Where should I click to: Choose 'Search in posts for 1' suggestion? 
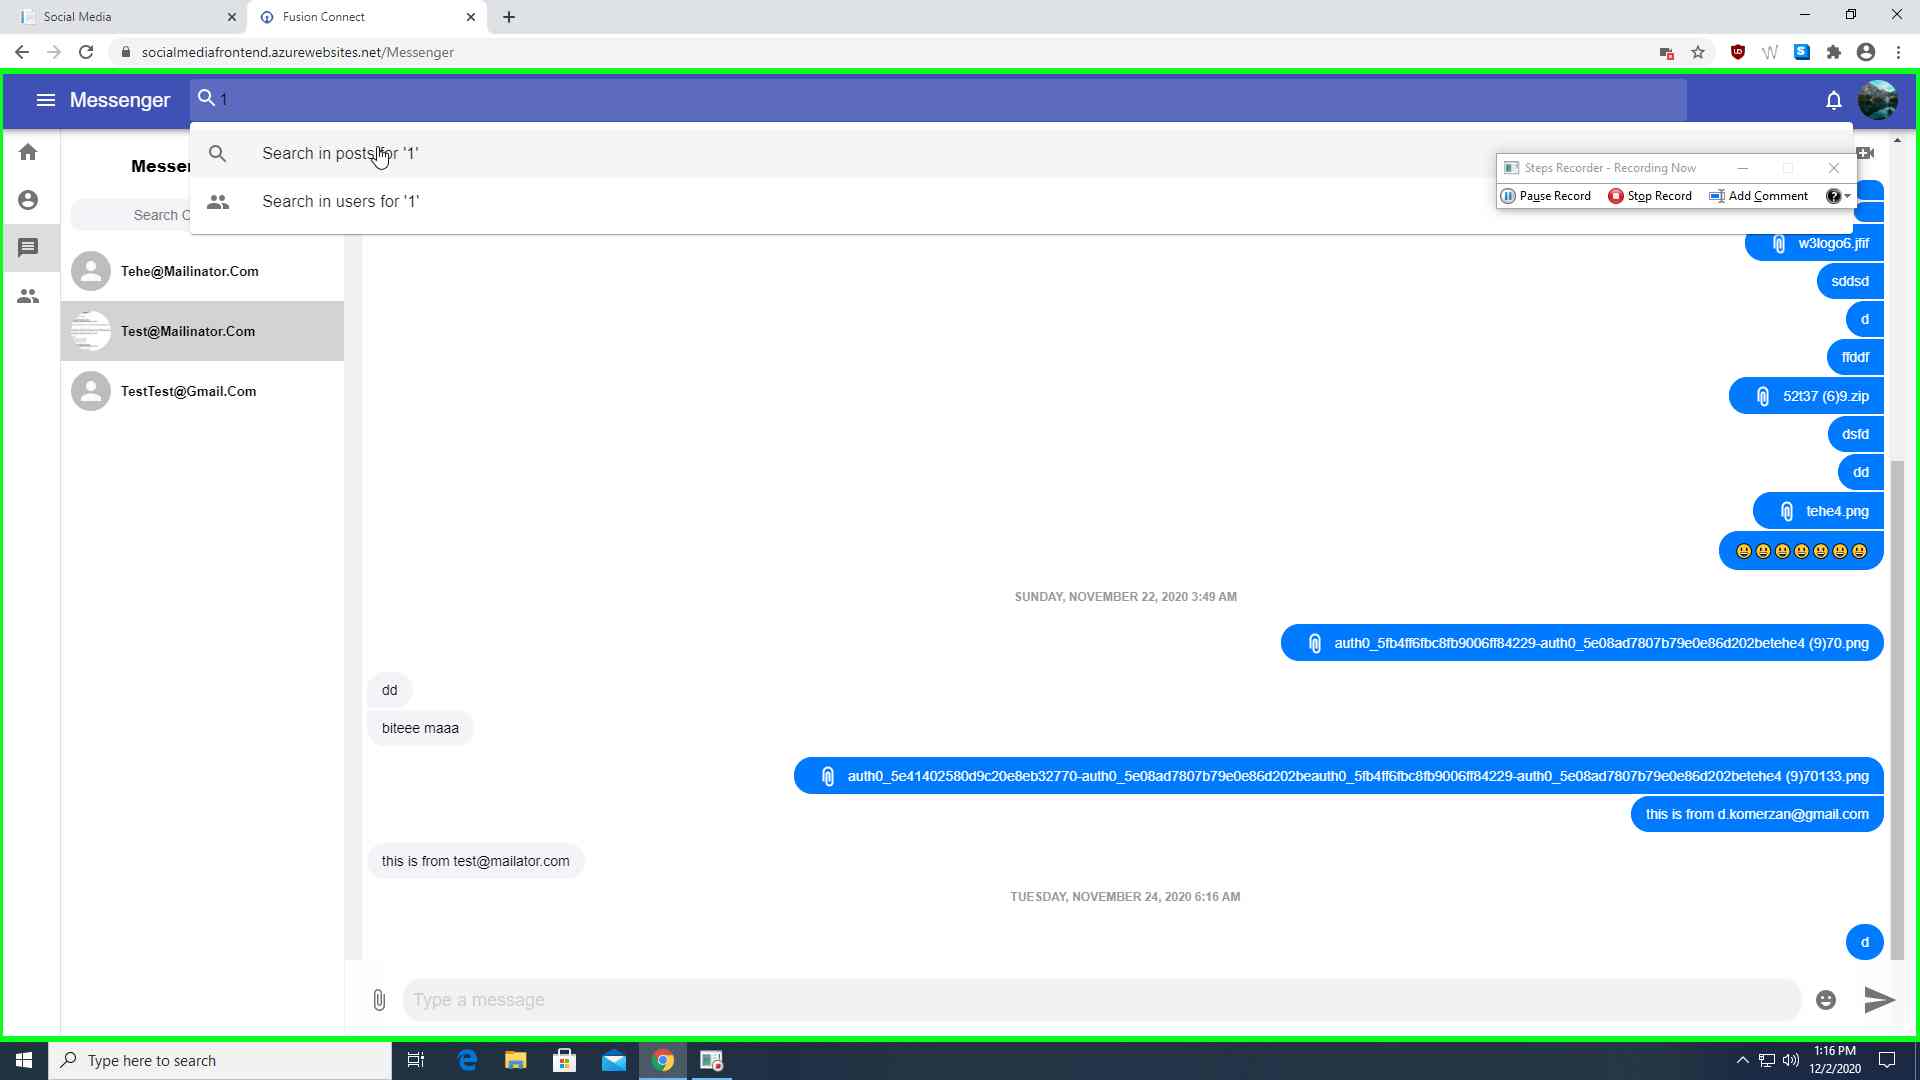tap(1021, 153)
